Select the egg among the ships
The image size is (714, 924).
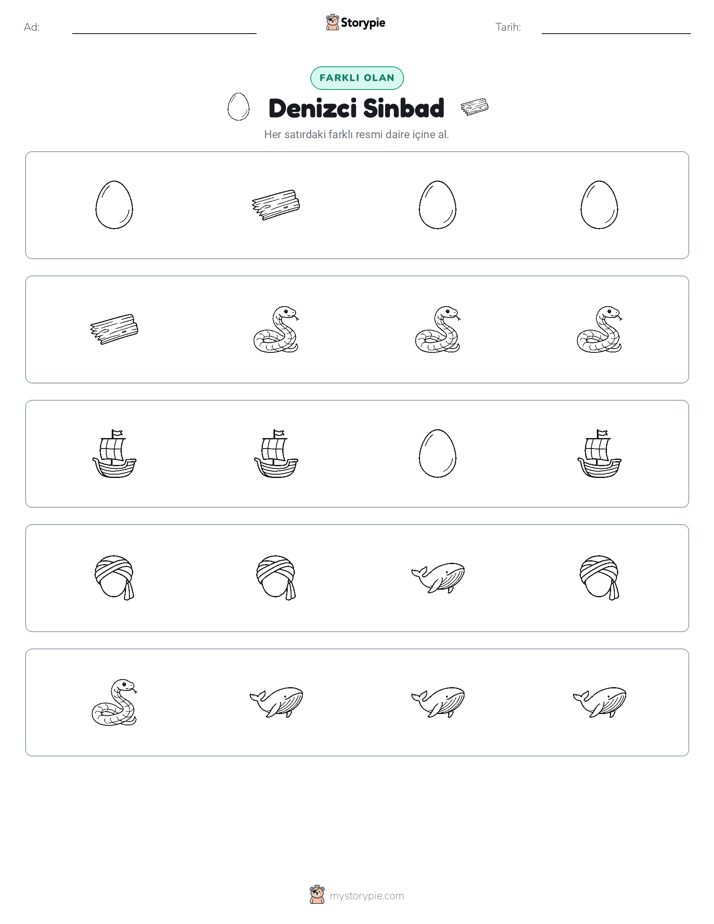click(x=438, y=453)
